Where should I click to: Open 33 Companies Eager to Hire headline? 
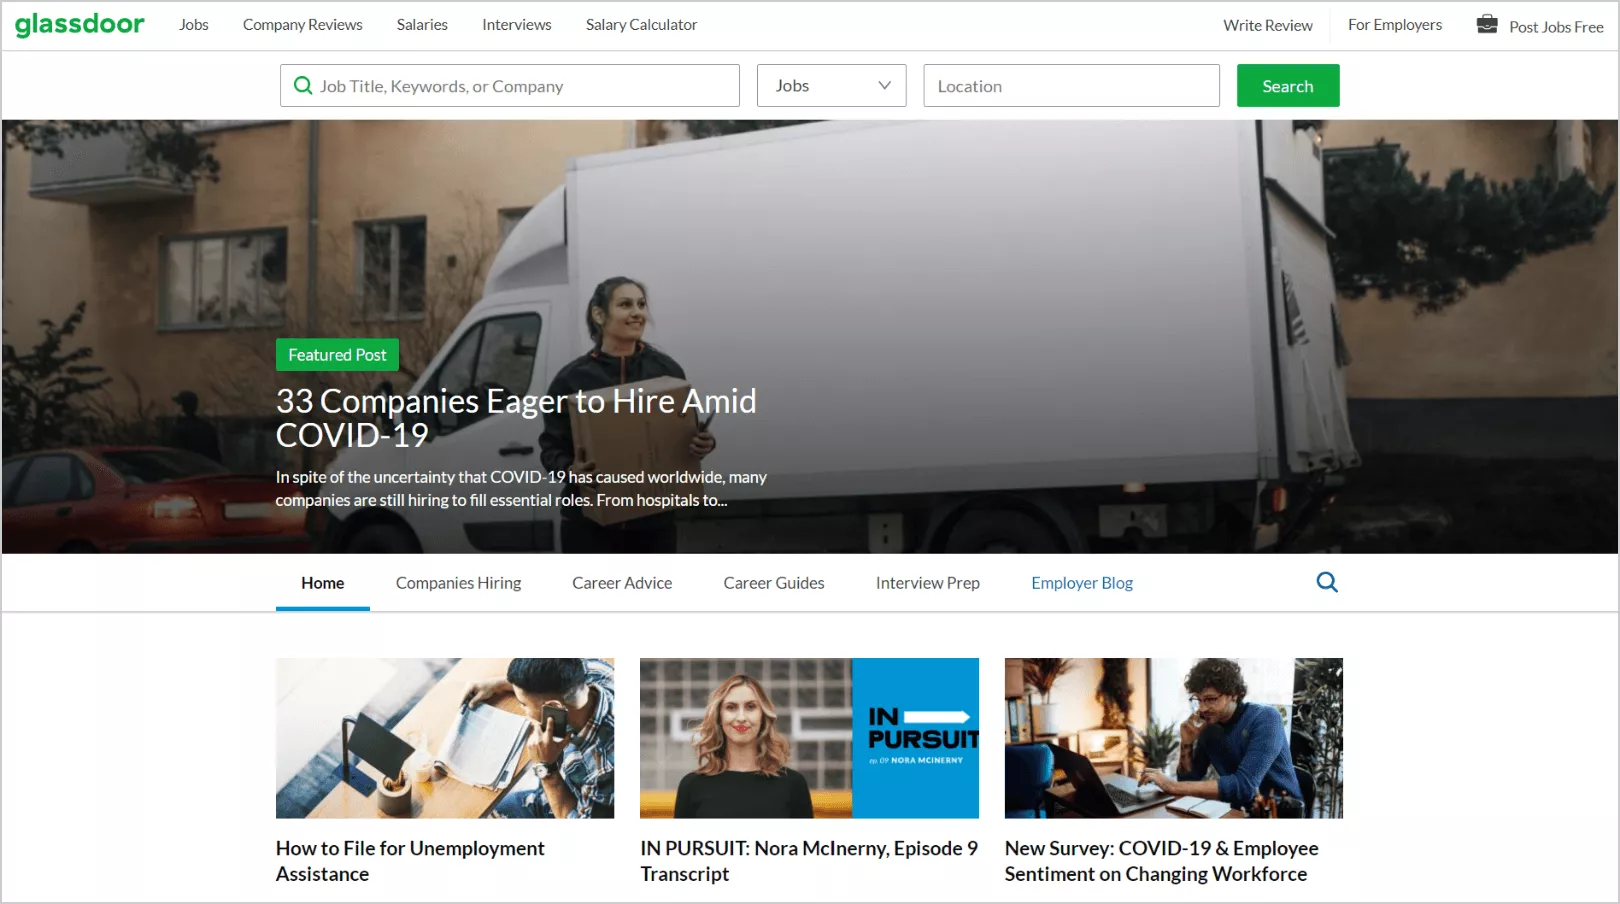click(516, 418)
